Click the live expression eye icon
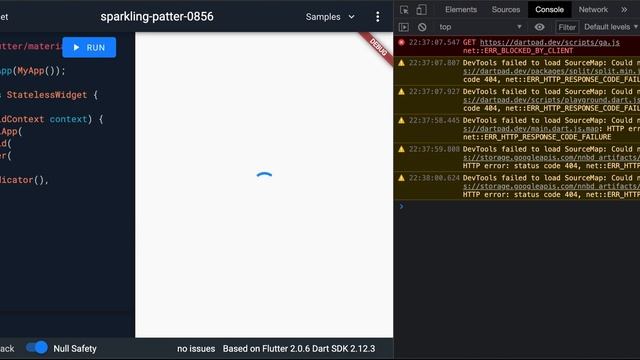This screenshot has width=640, height=360. click(x=540, y=27)
